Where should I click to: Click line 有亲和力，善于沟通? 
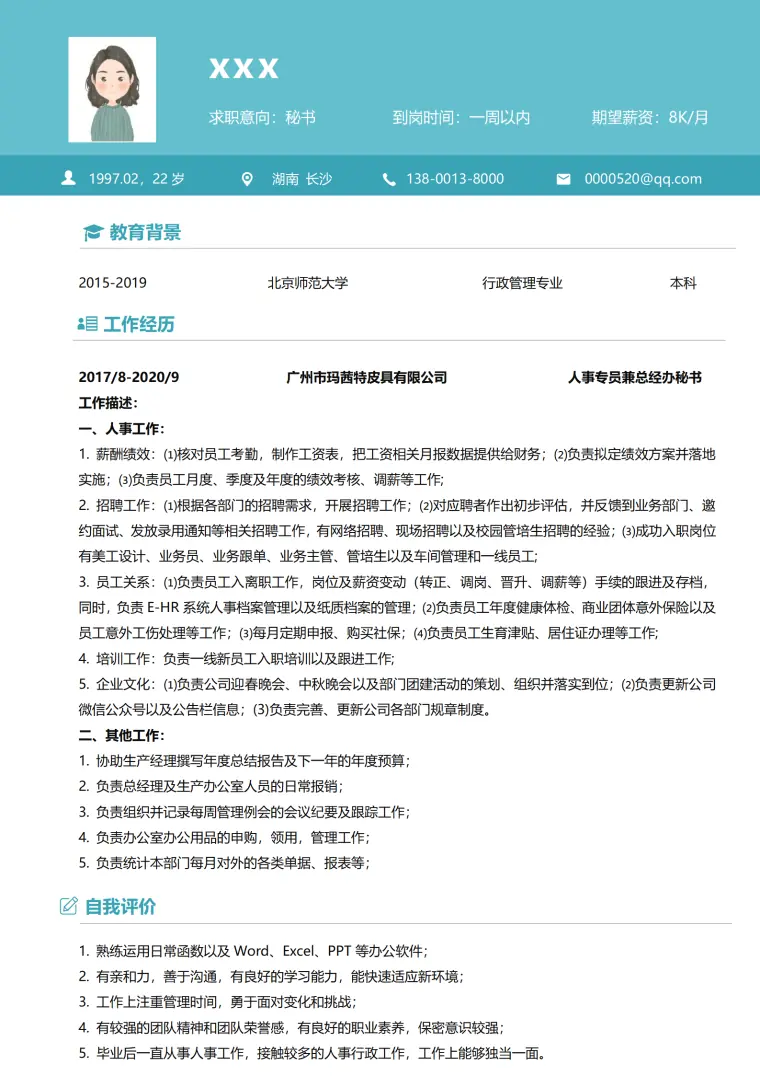click(271, 976)
